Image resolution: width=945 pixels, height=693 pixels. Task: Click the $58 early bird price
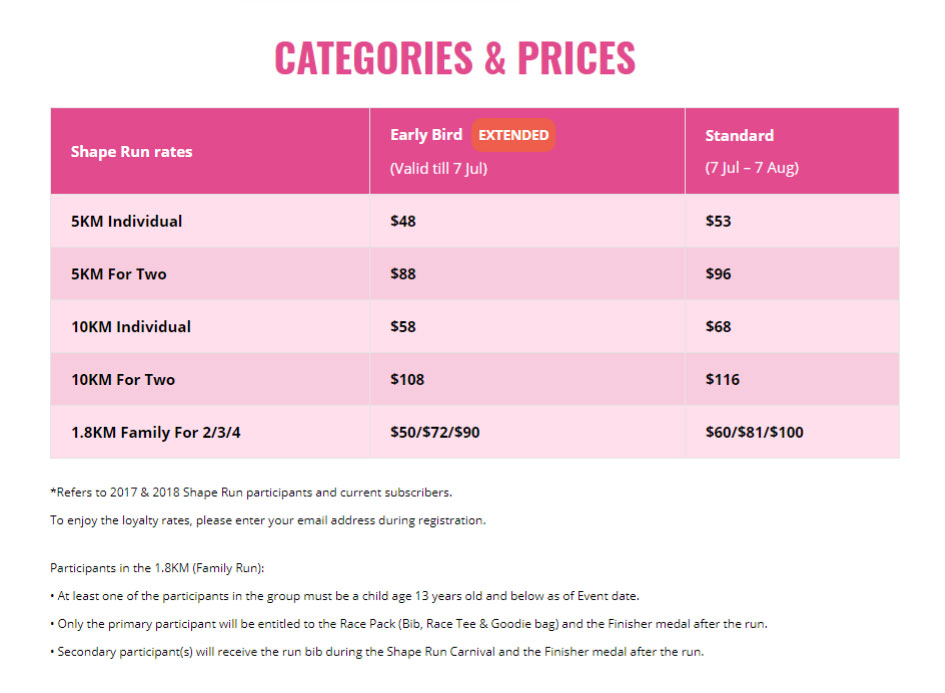tap(403, 327)
